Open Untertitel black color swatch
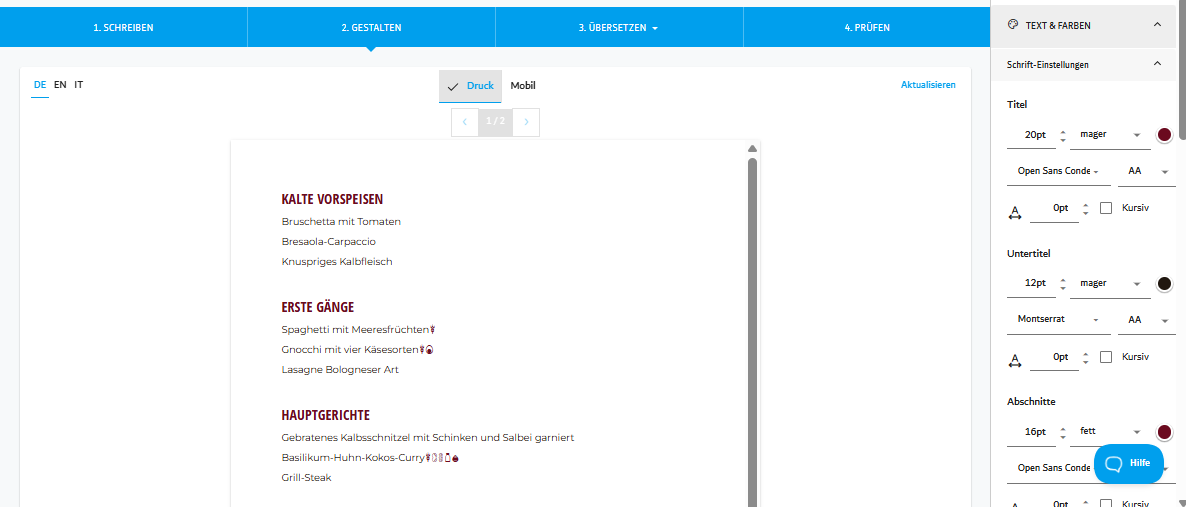The height and width of the screenshot is (507, 1186). click(x=1164, y=284)
